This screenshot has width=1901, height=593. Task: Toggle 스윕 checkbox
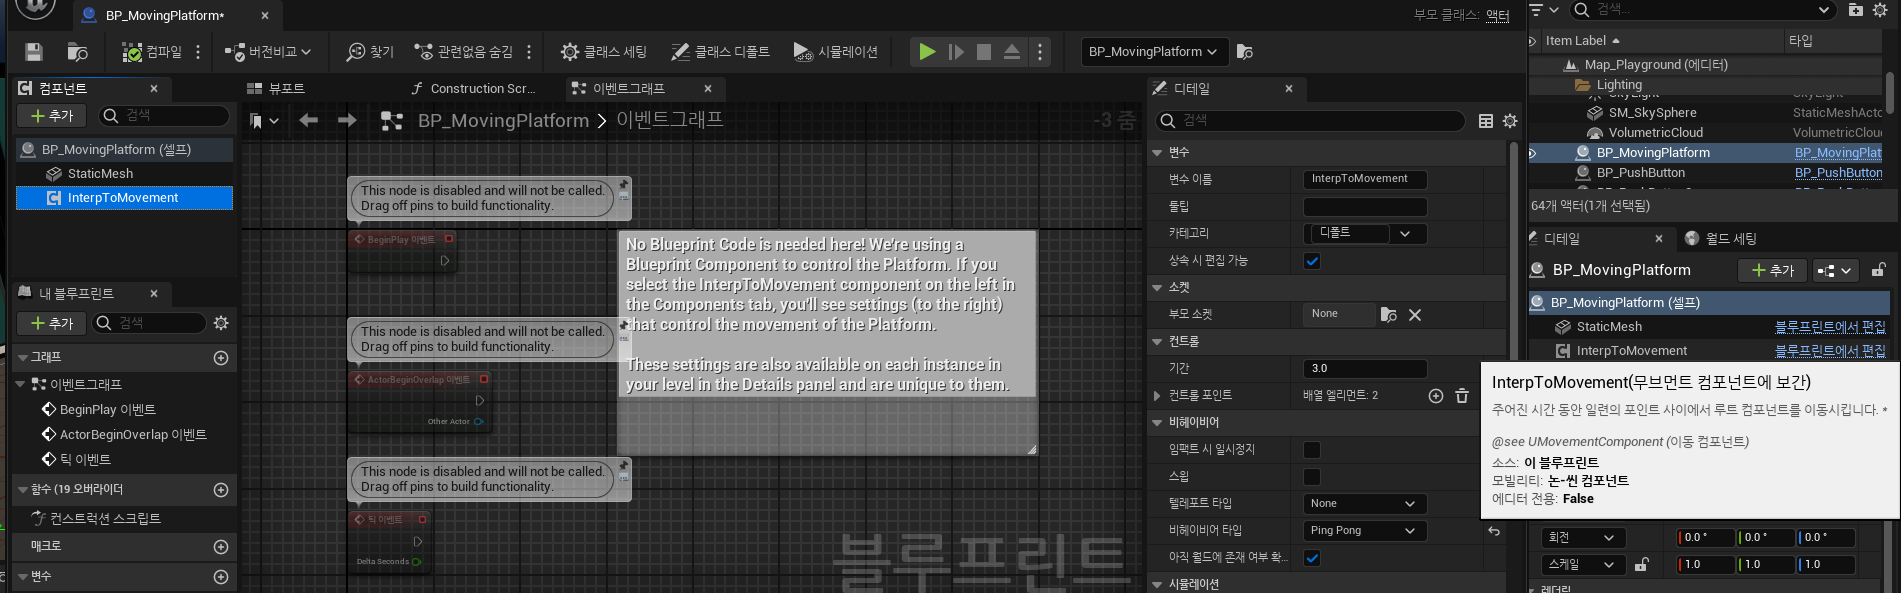1312,477
